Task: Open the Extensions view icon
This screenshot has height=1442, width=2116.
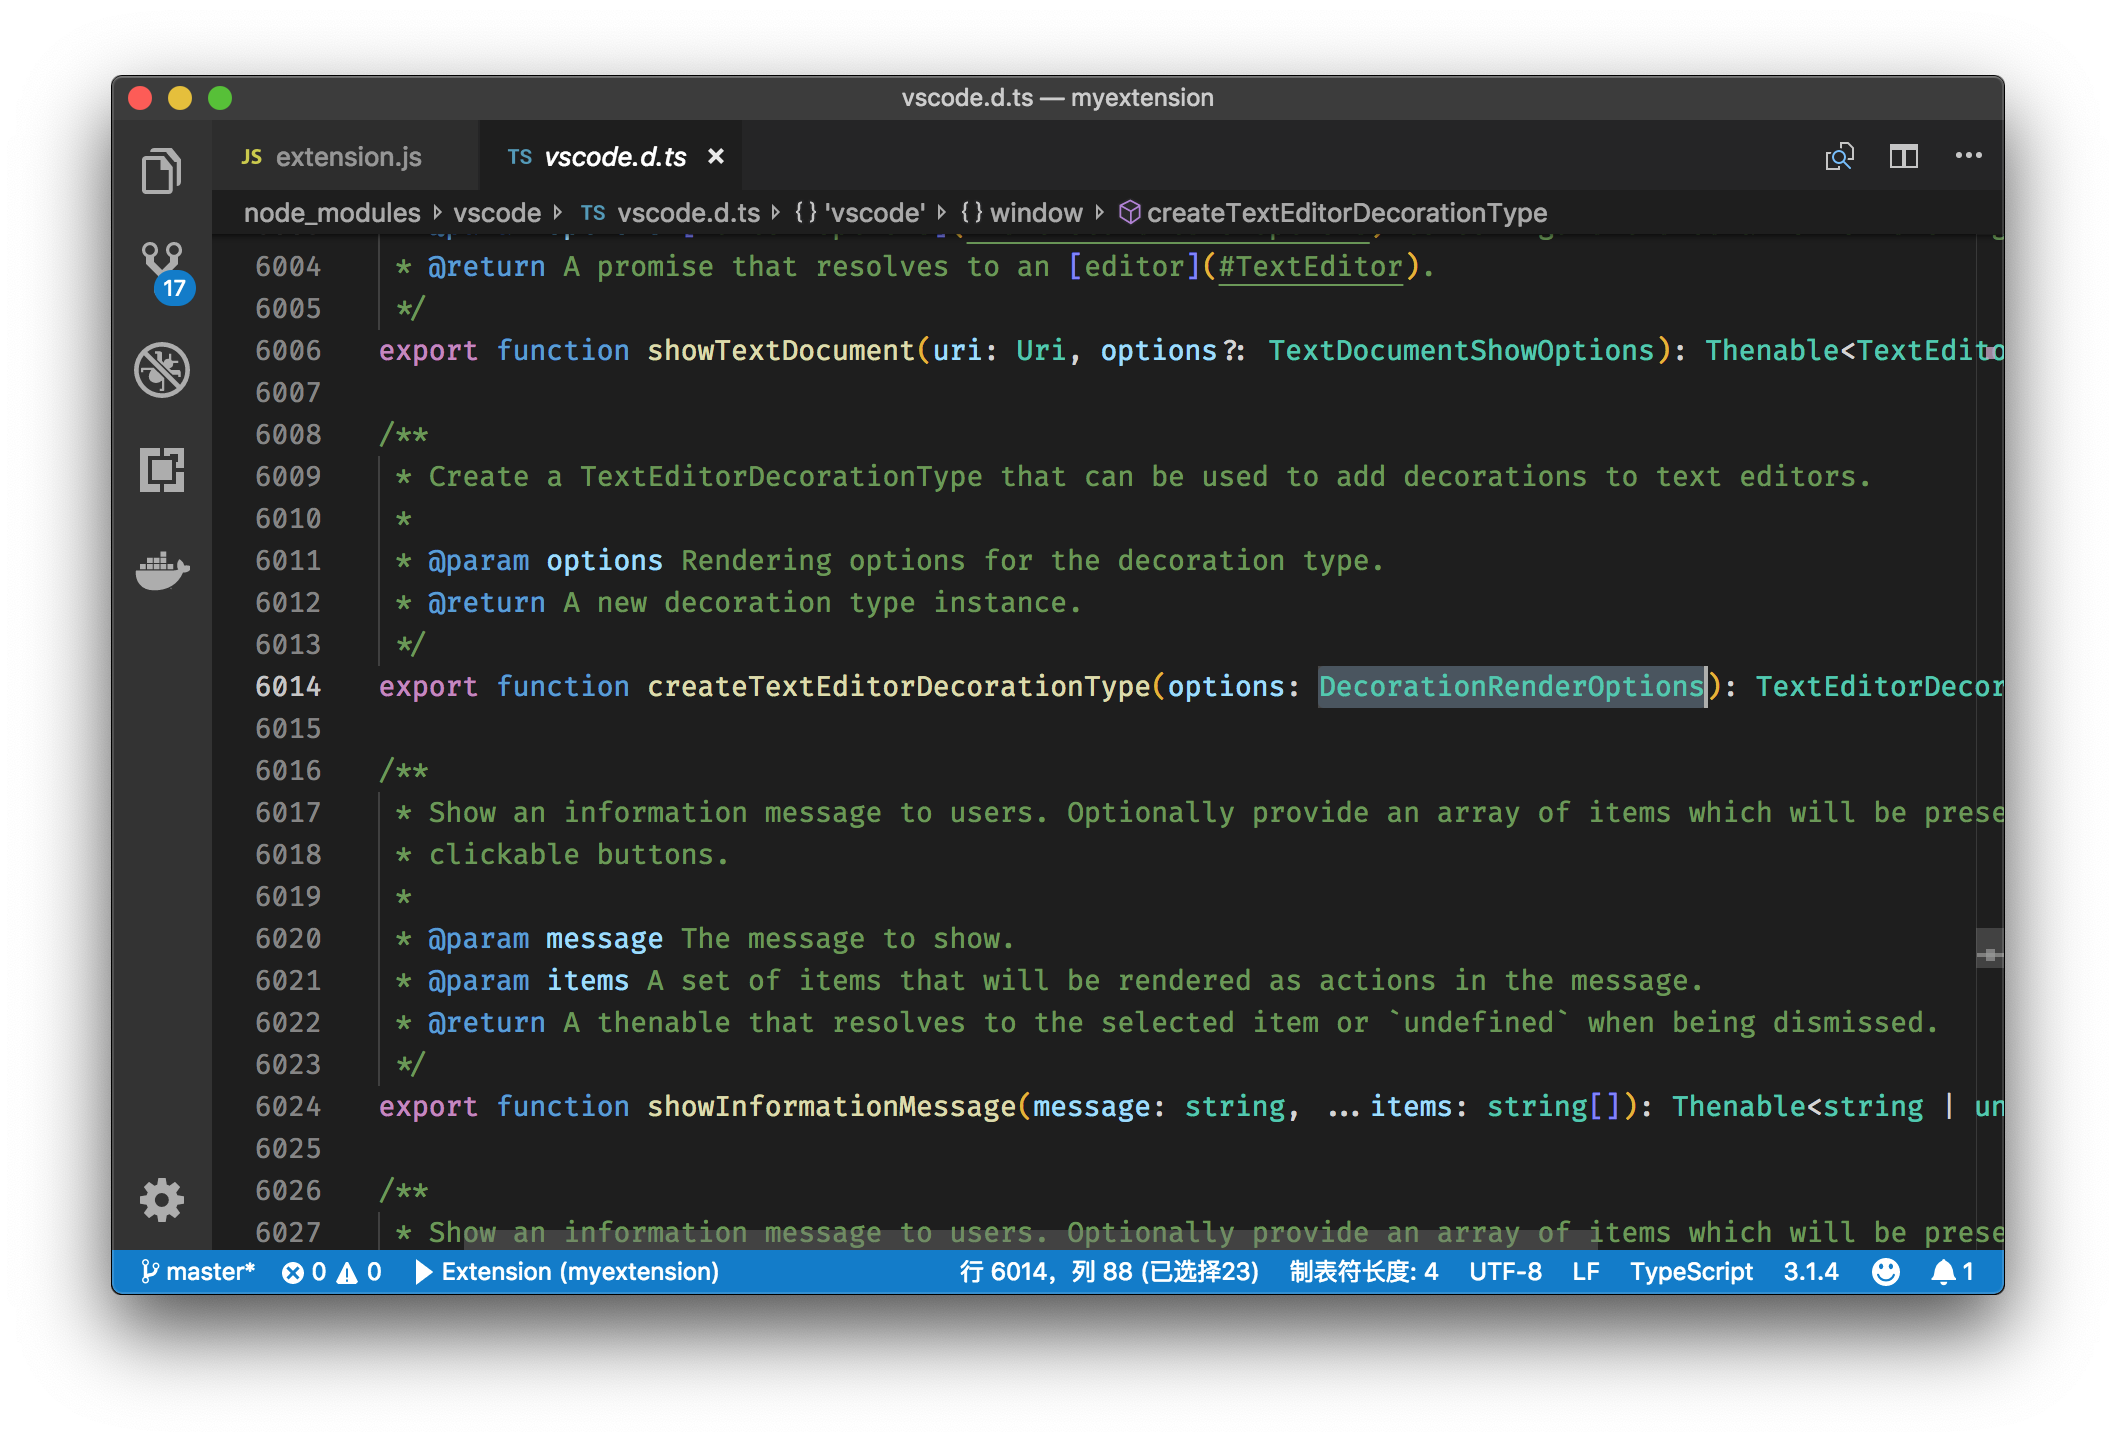Action: (x=162, y=470)
